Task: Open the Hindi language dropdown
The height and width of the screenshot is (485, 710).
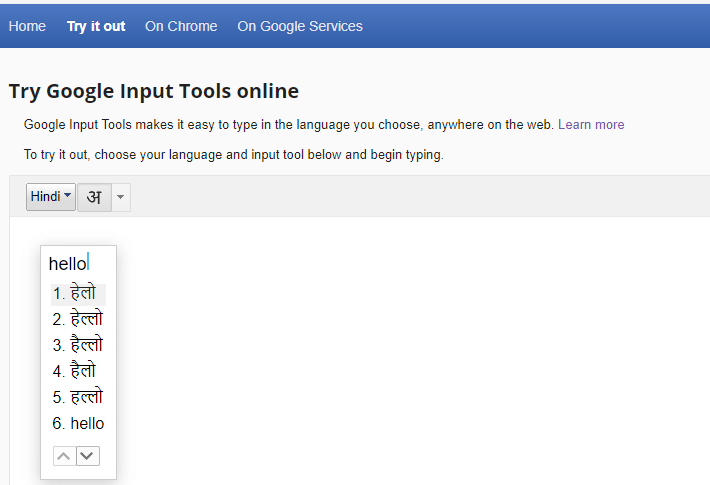Action: coord(51,197)
